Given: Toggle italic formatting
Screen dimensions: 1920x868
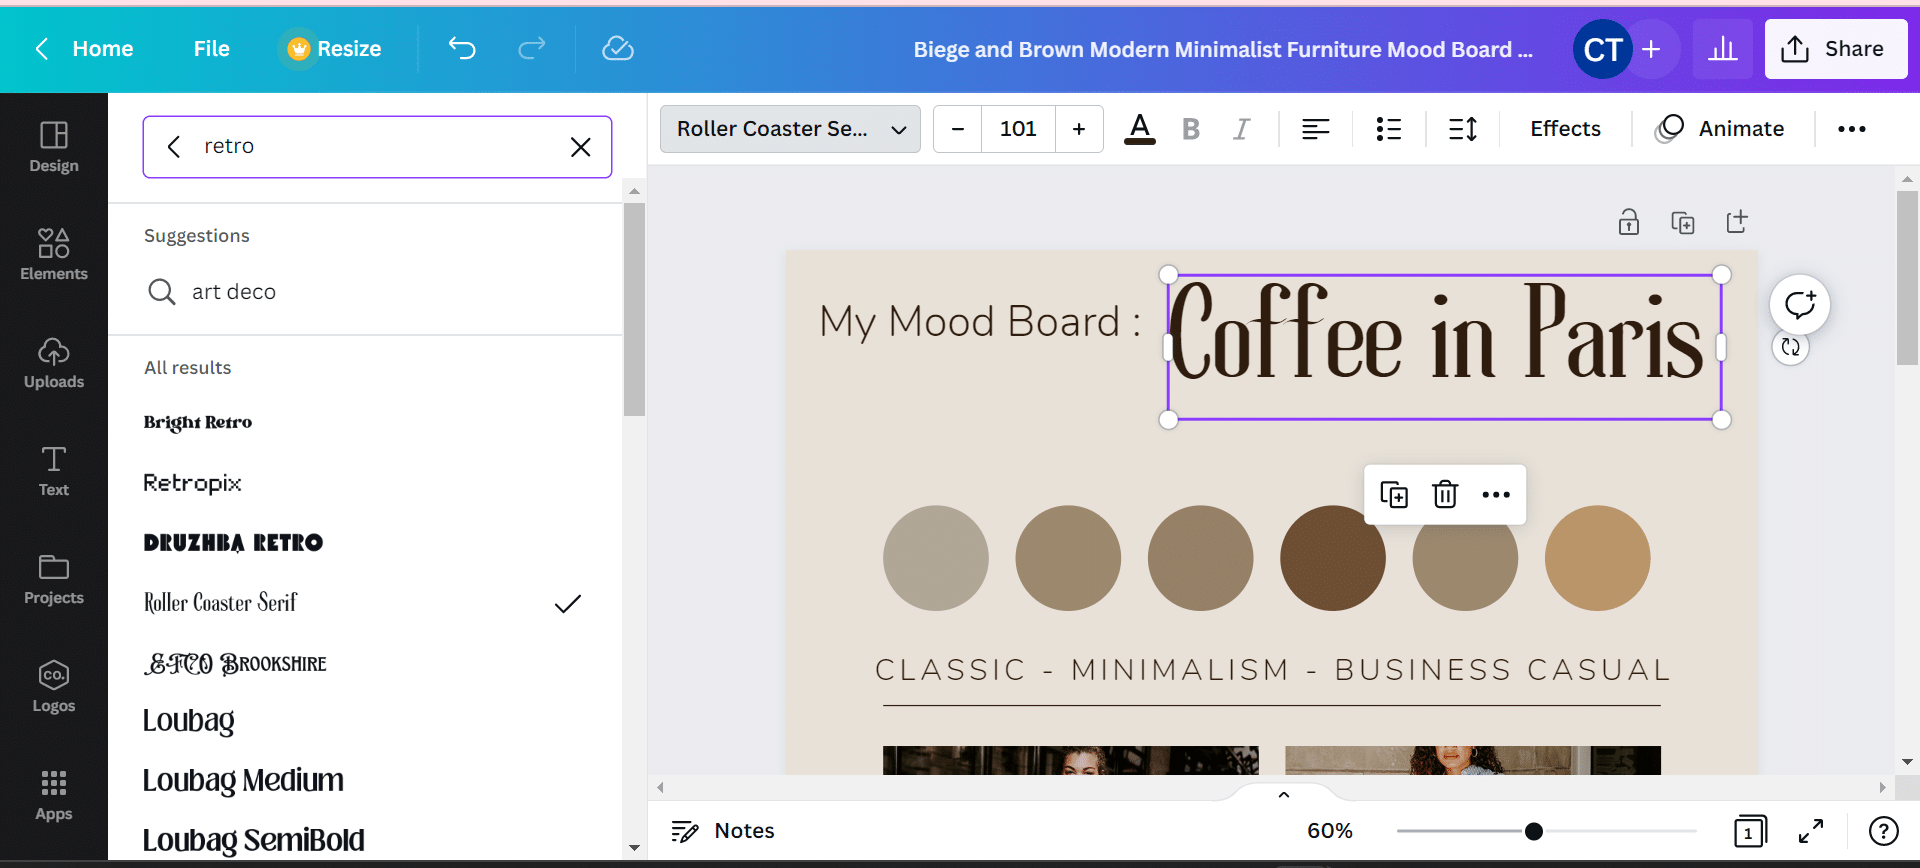Looking at the screenshot, I should [1242, 129].
